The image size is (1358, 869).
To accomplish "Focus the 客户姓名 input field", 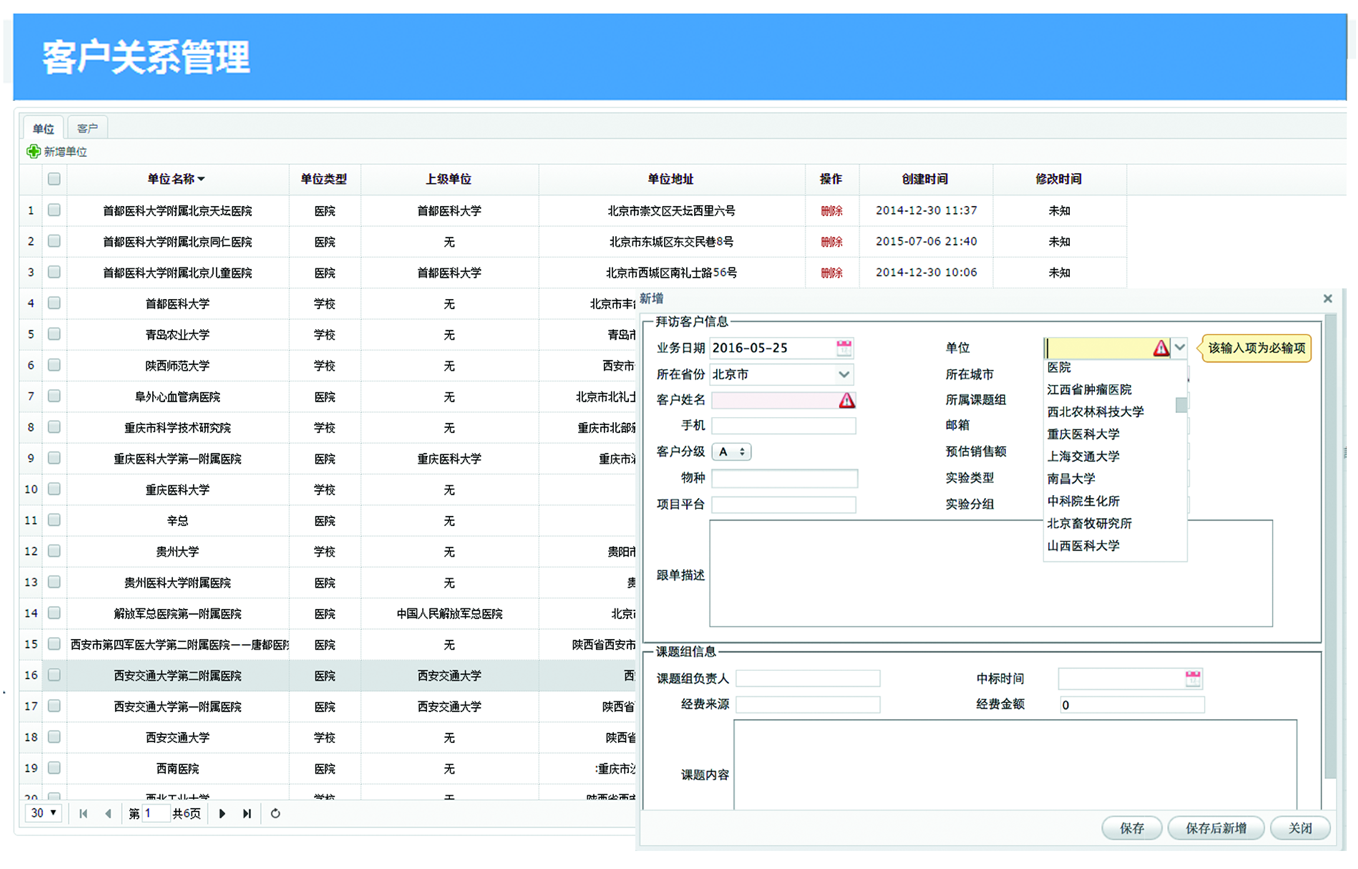I will [773, 400].
